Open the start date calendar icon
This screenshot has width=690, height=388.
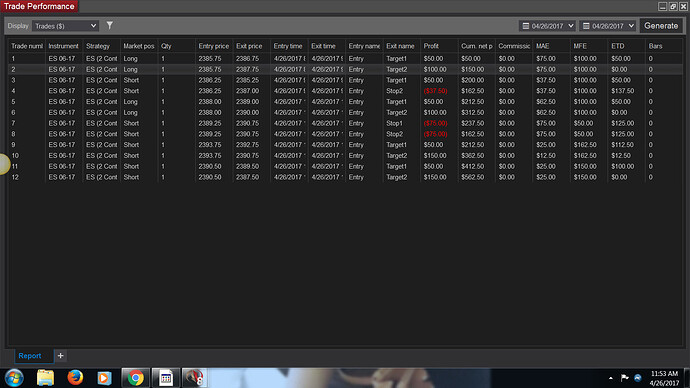click(525, 26)
